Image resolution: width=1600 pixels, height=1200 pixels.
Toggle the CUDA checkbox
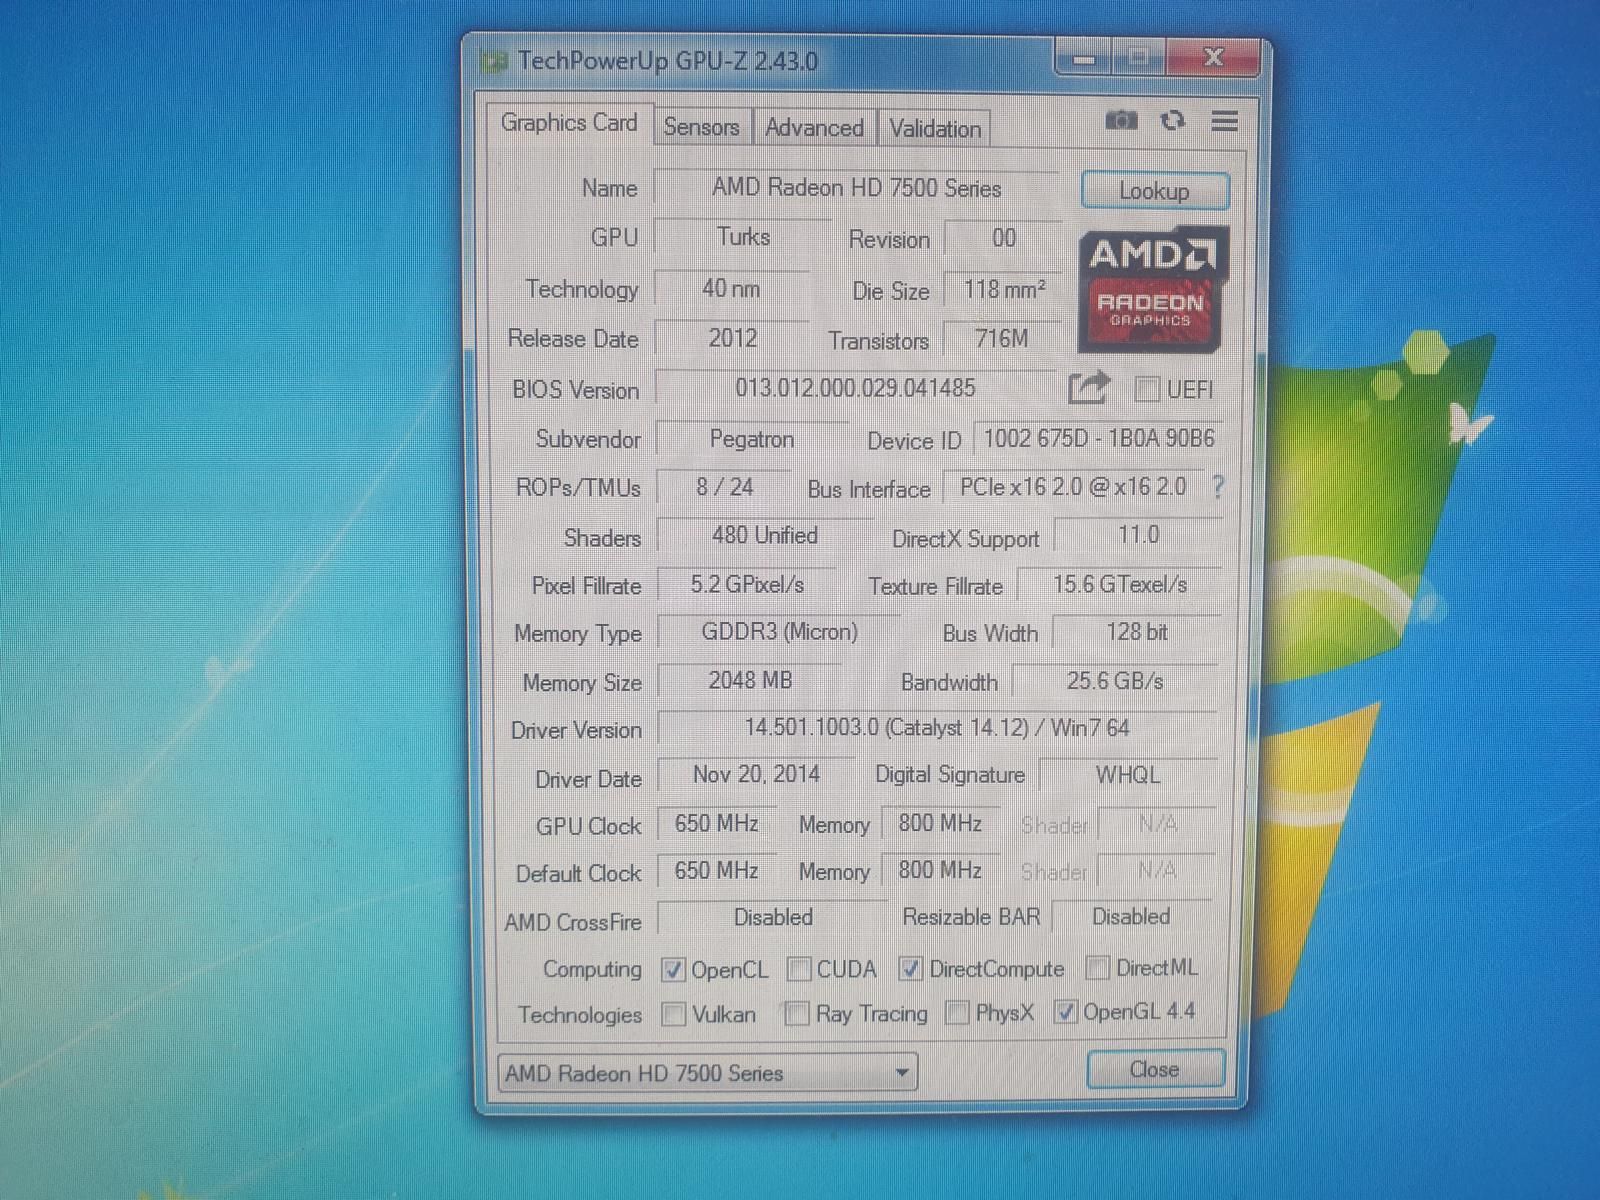pyautogui.click(x=798, y=969)
